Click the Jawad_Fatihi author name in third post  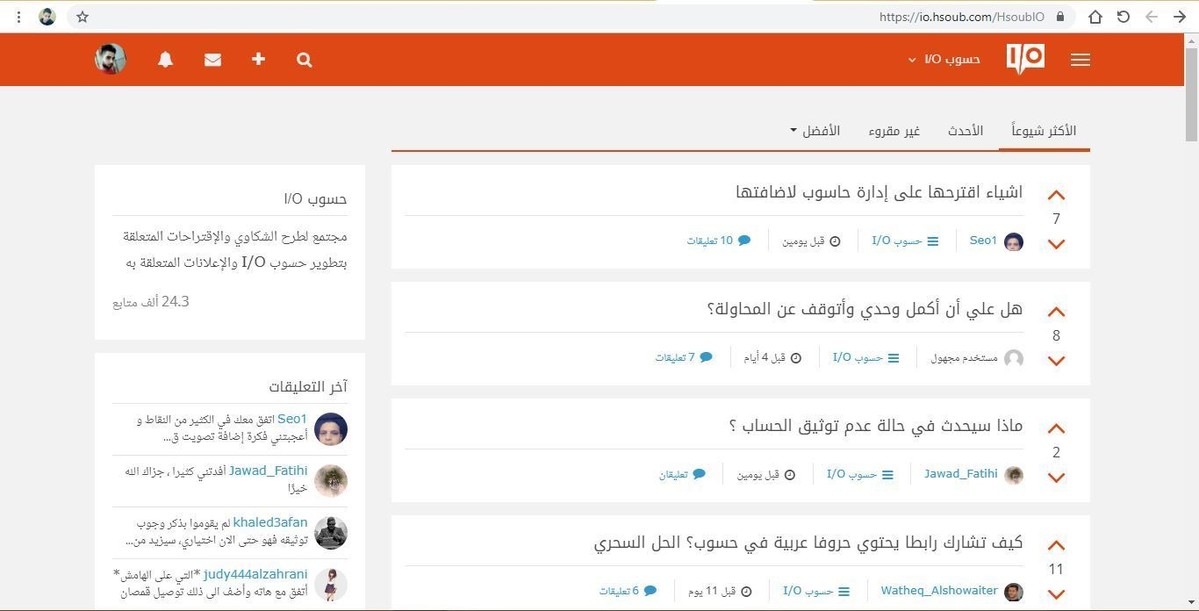[960, 474]
